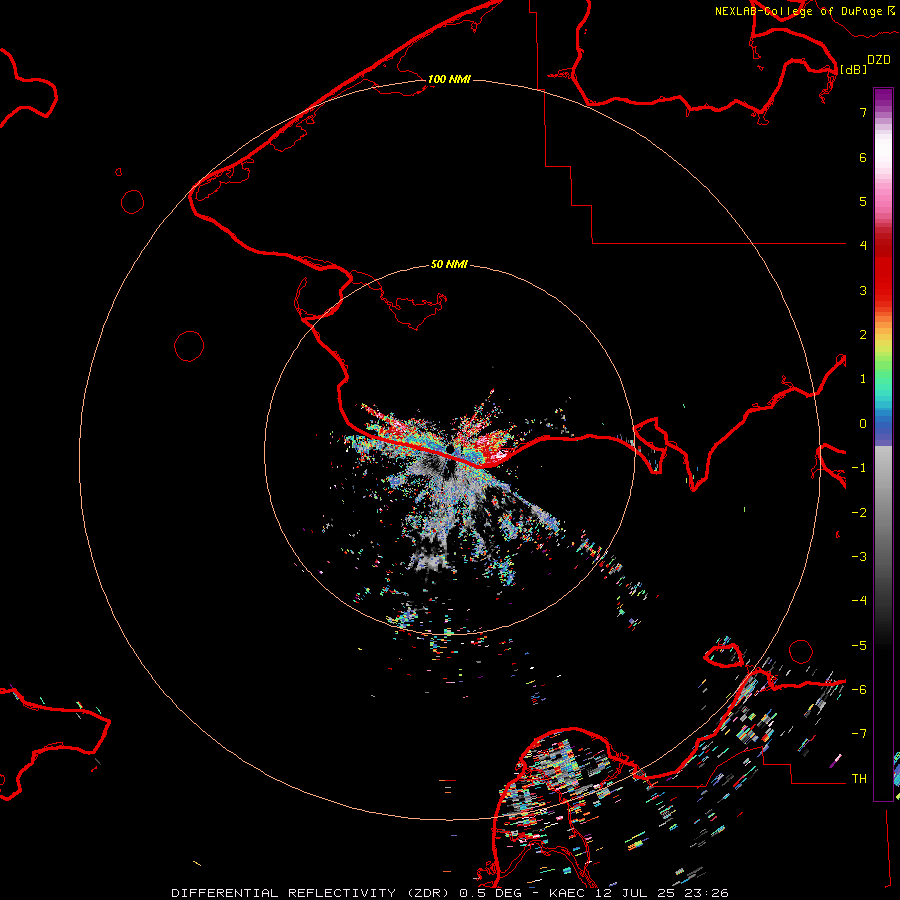Click the 3 value on color scale
Viewport: 900px width, 900px height.
(863, 290)
